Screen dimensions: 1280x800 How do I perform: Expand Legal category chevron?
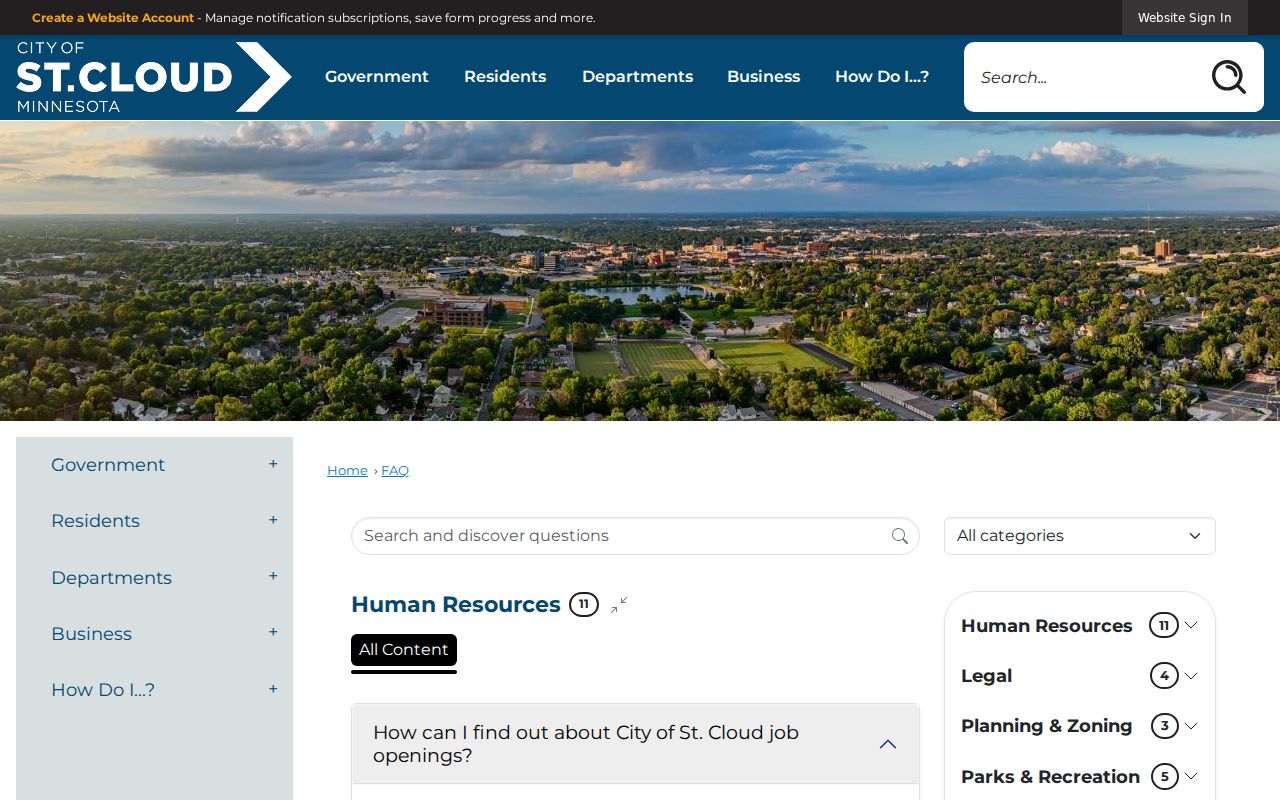1191,676
